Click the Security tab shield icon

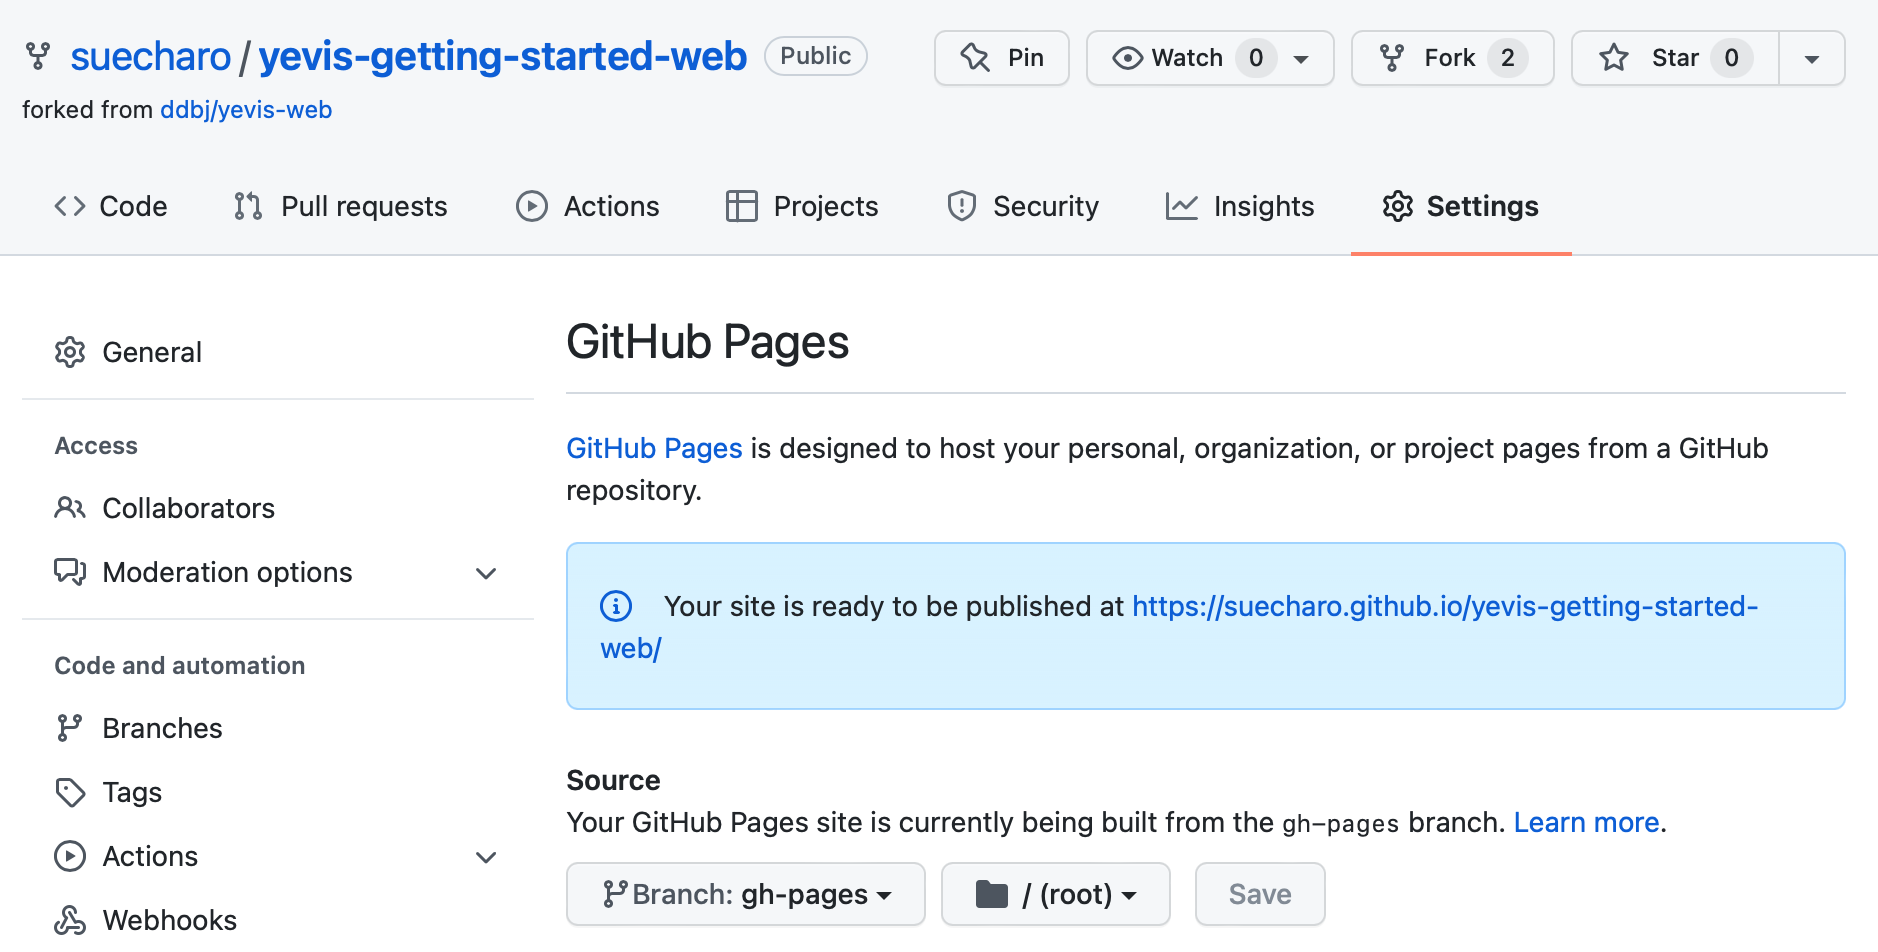point(962,206)
